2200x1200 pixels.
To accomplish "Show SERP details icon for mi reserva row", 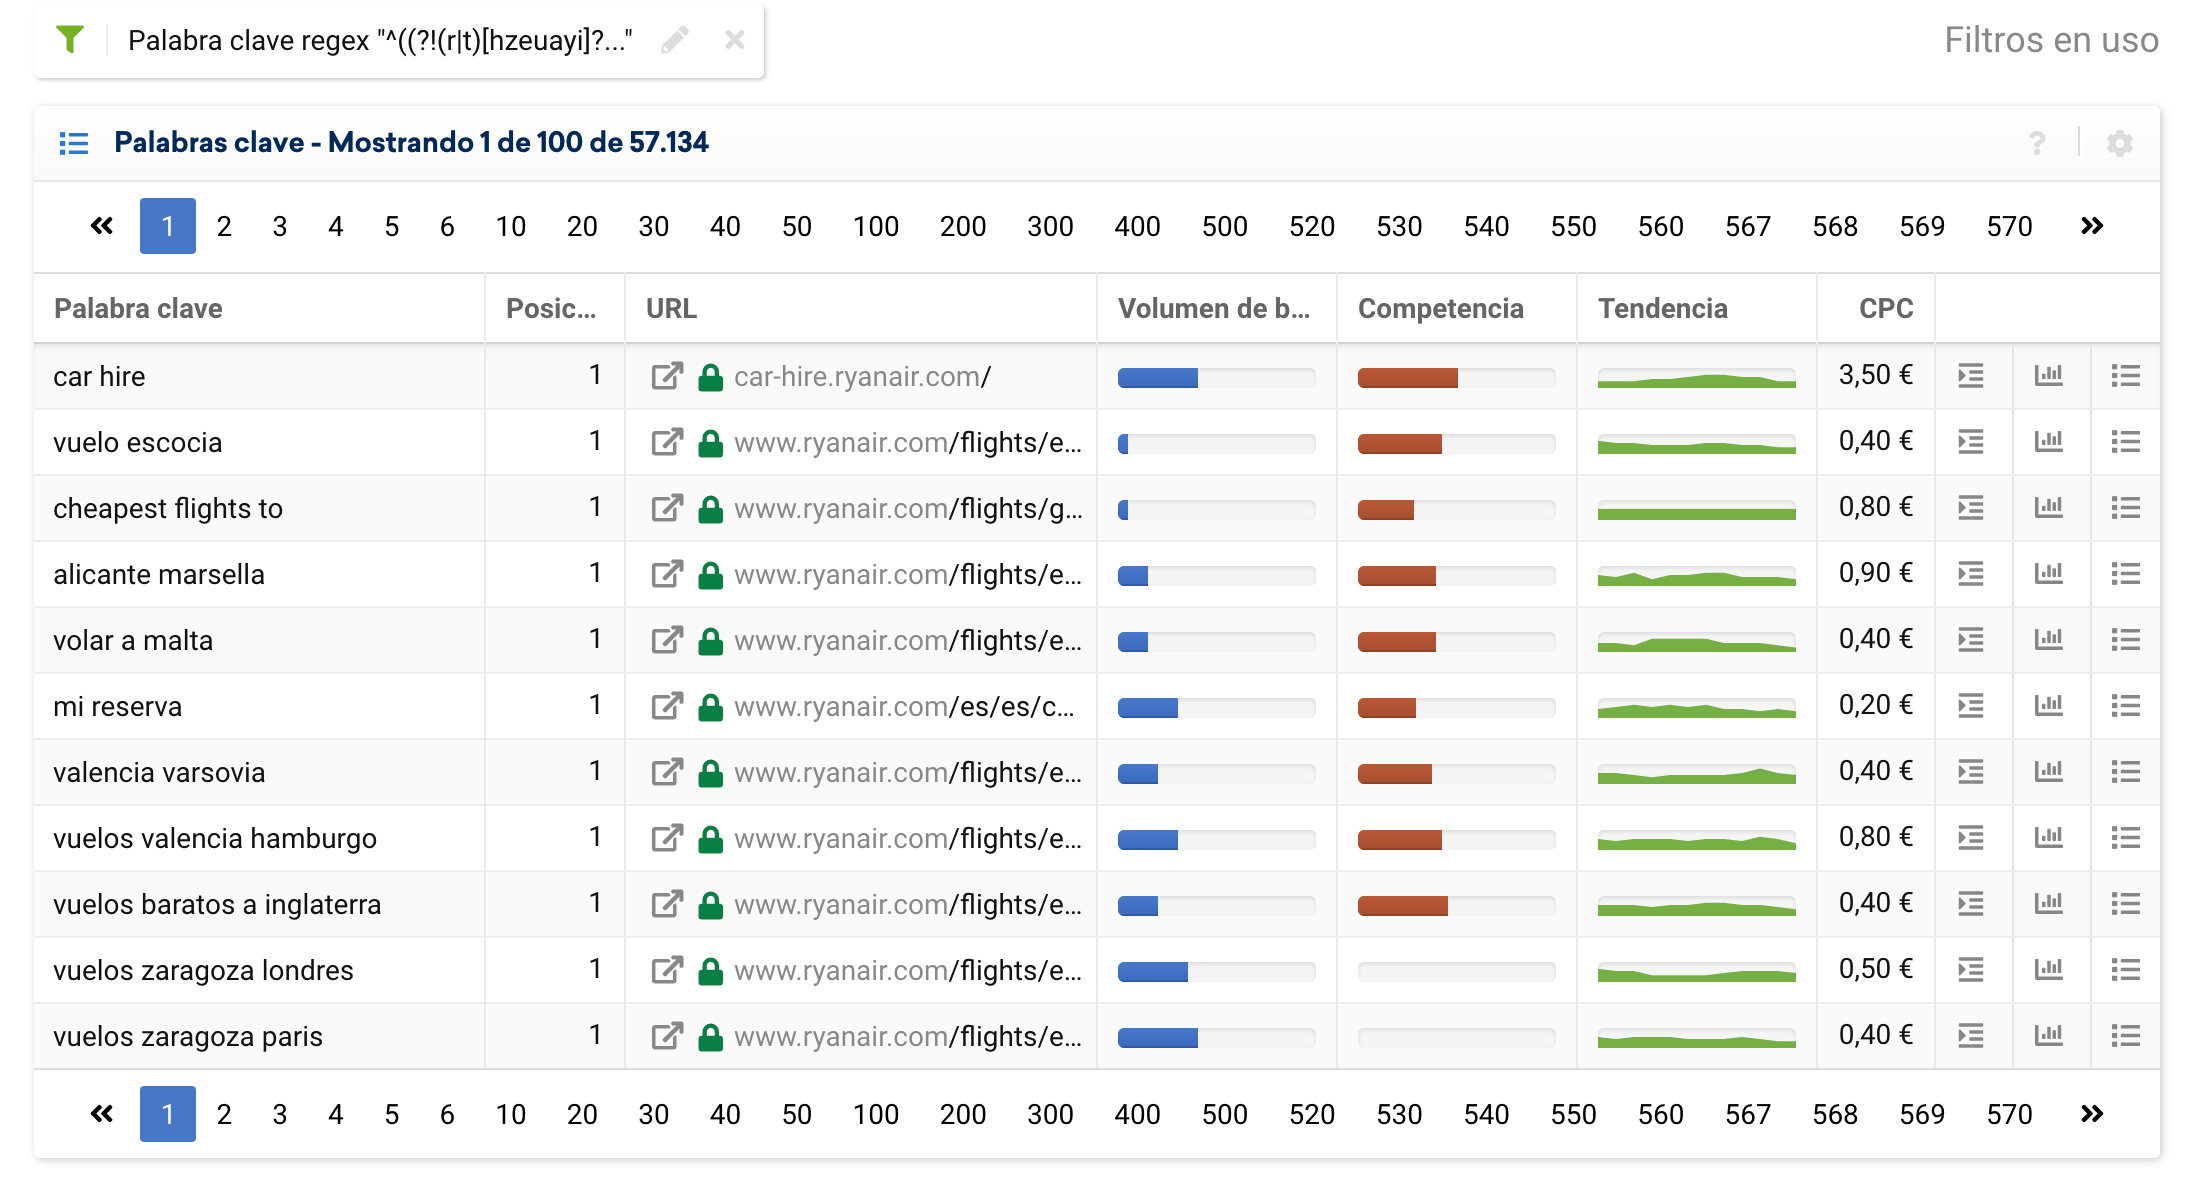I will (1971, 706).
